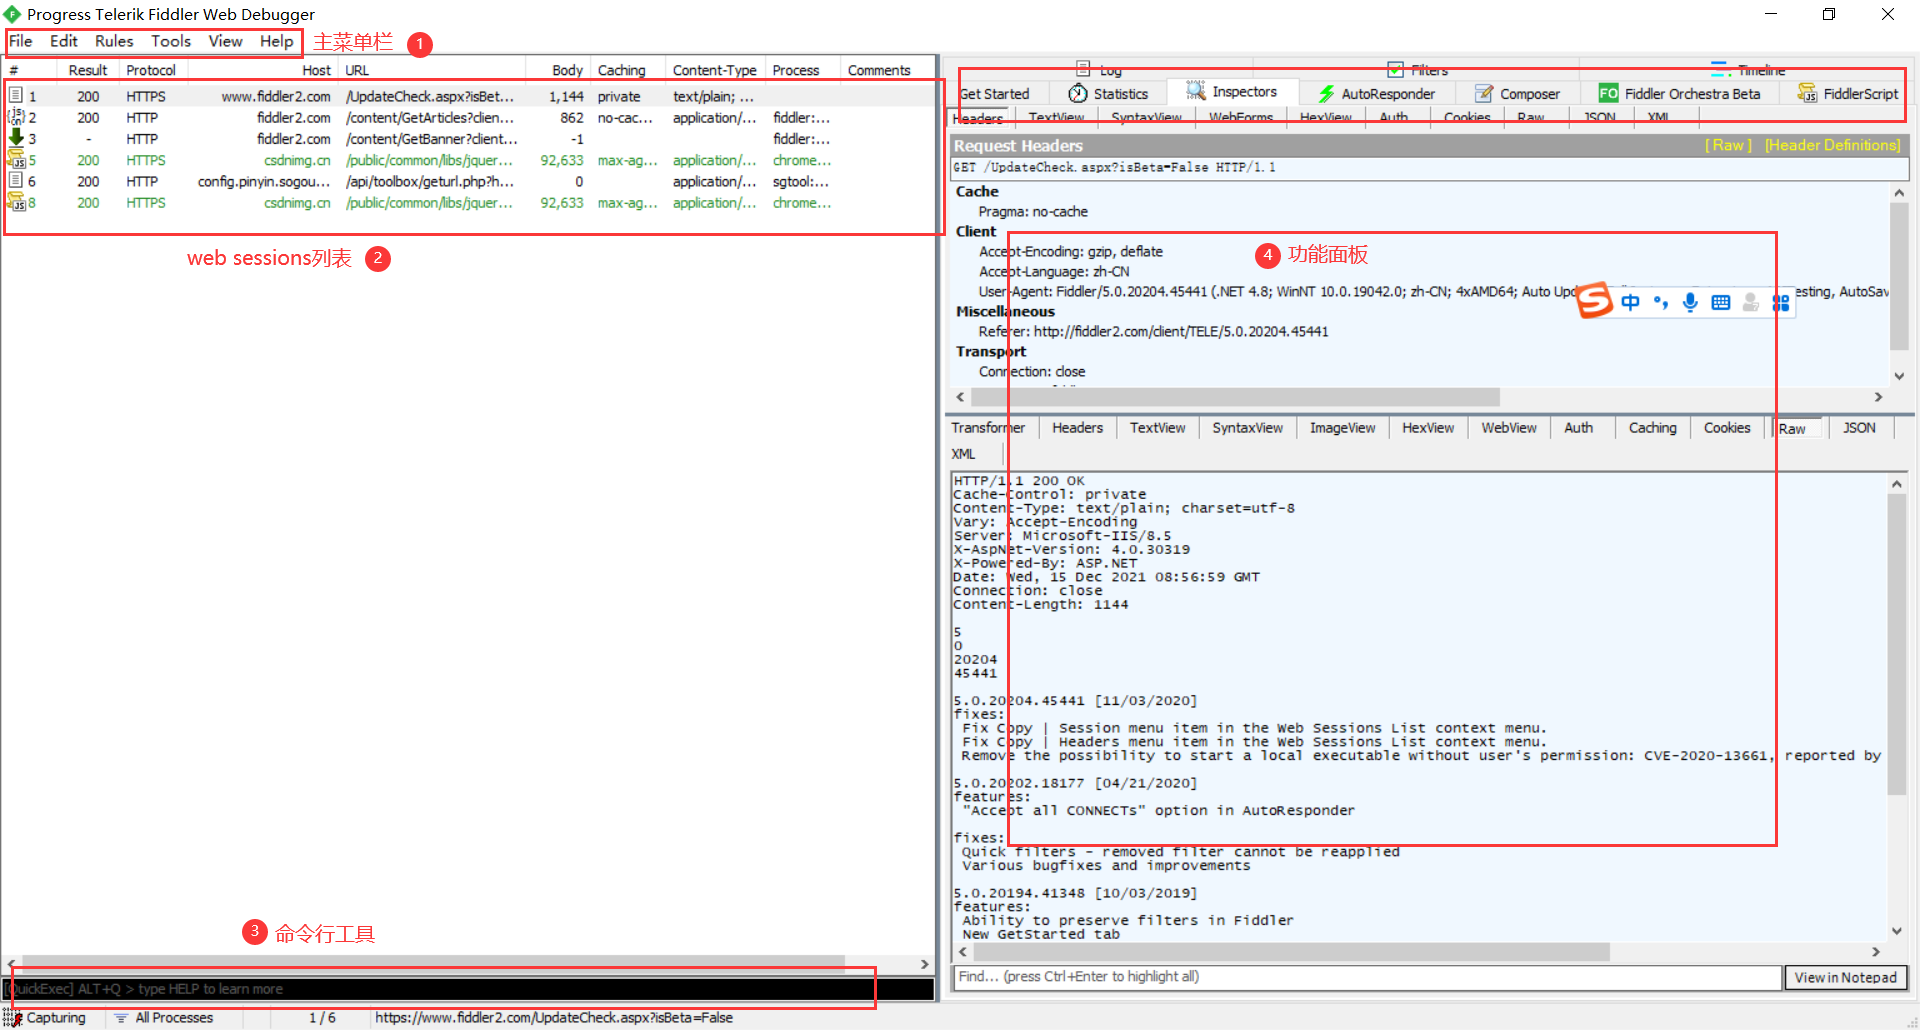
Task: Click session 6 document icon
Action: coord(16,180)
